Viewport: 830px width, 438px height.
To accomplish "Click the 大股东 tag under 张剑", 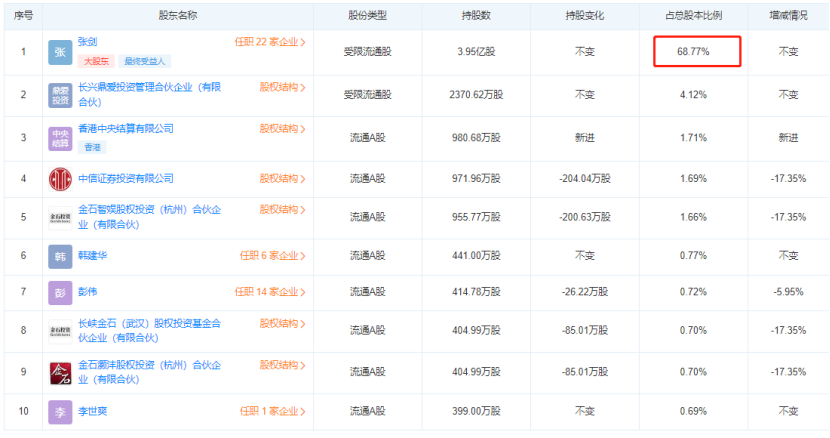I will [x=96, y=61].
